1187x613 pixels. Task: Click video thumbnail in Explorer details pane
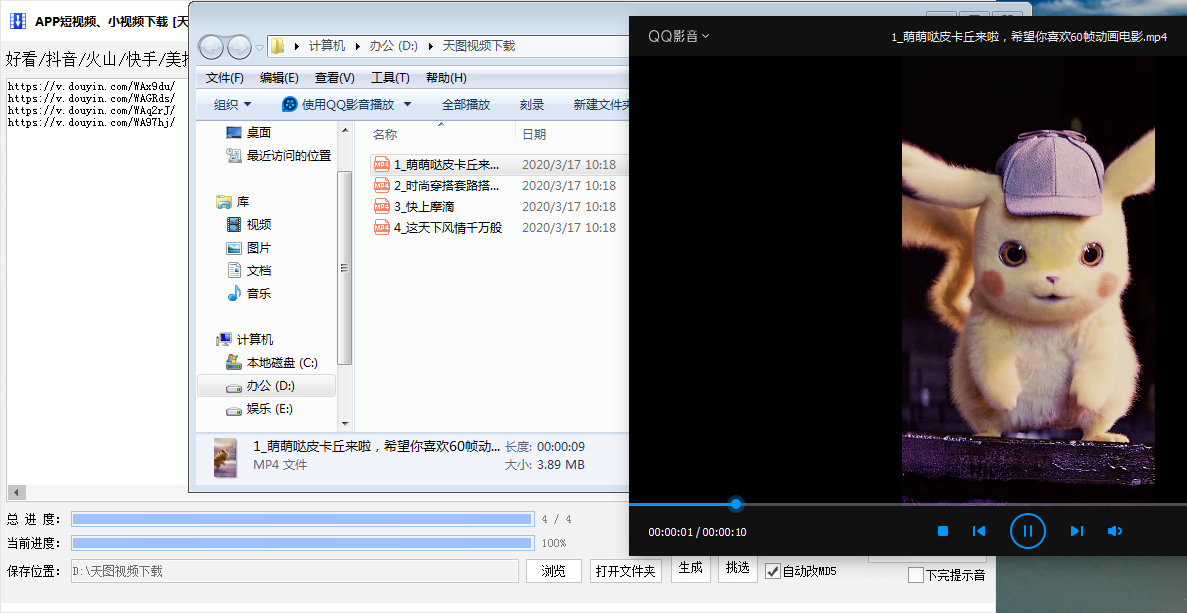[x=225, y=457]
